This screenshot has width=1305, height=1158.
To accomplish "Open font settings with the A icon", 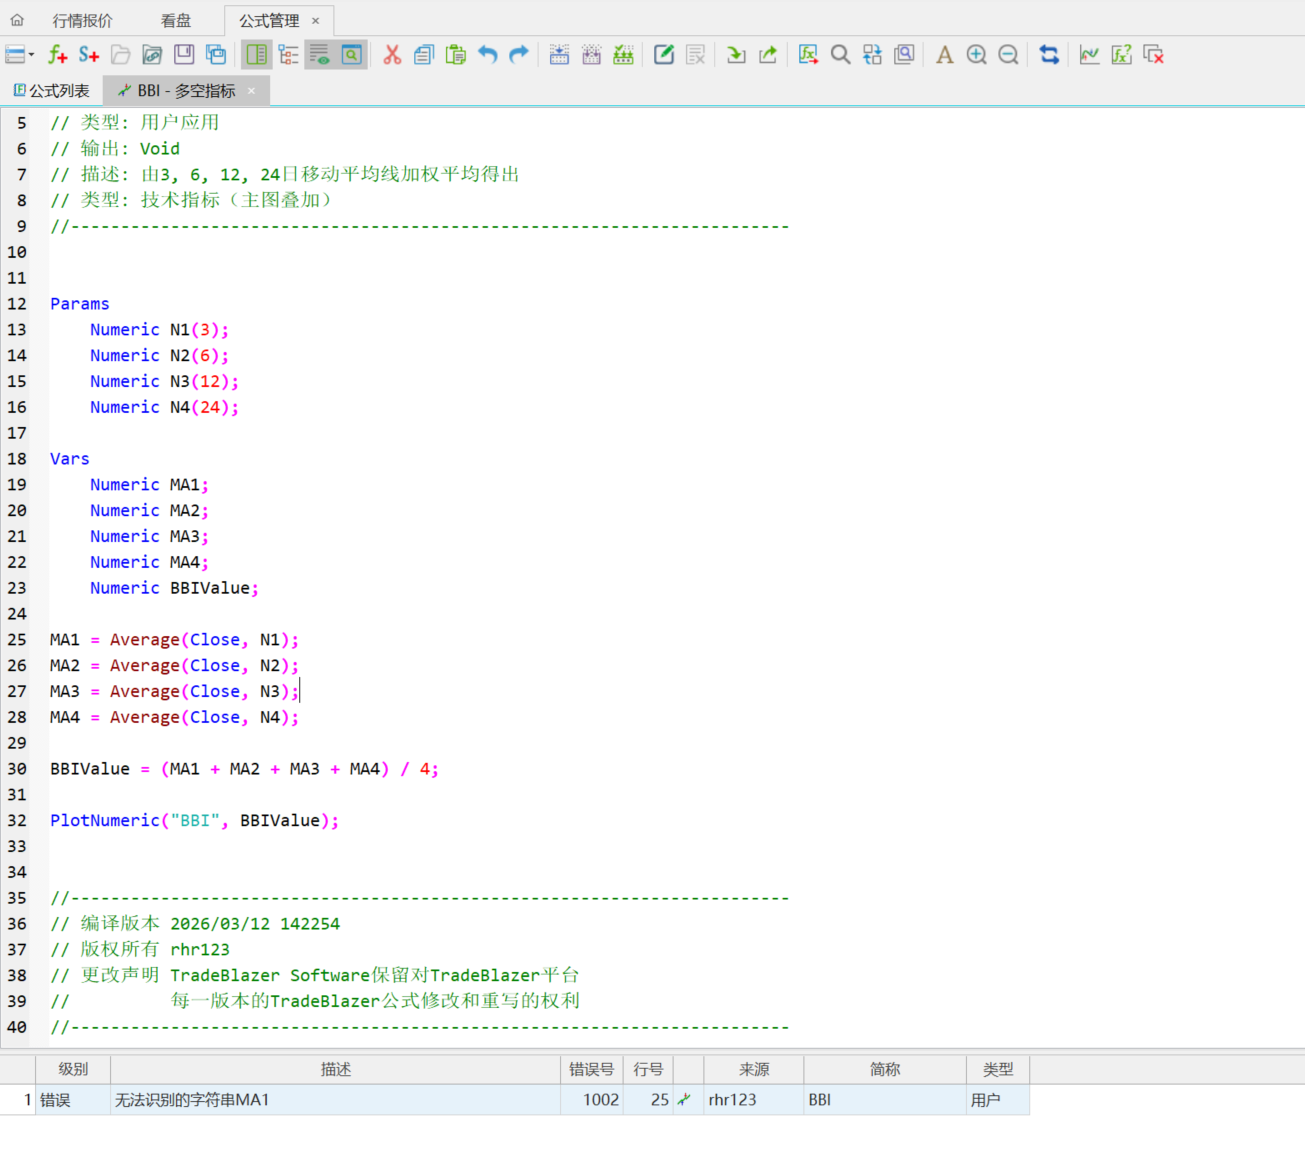I will tap(944, 55).
